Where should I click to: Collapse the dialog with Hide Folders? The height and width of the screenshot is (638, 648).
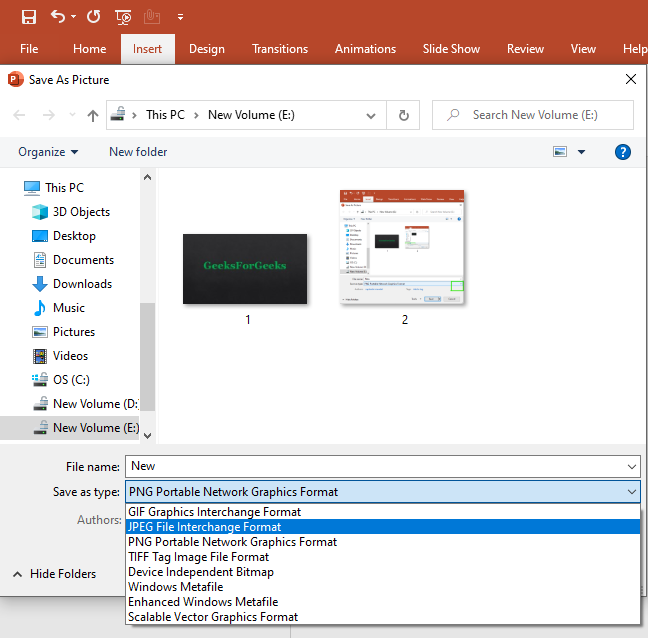[55, 574]
